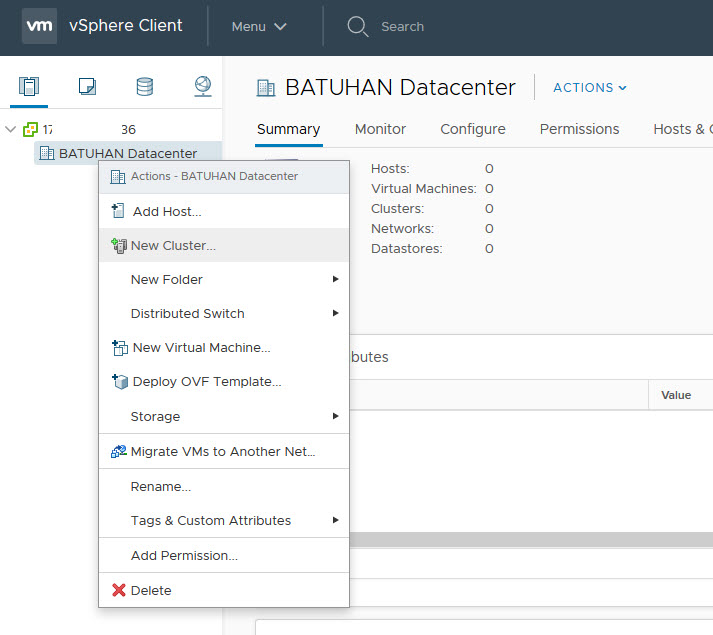Viewport: 713px width, 635px height.
Task: Click the search magnifier icon
Action: [357, 26]
